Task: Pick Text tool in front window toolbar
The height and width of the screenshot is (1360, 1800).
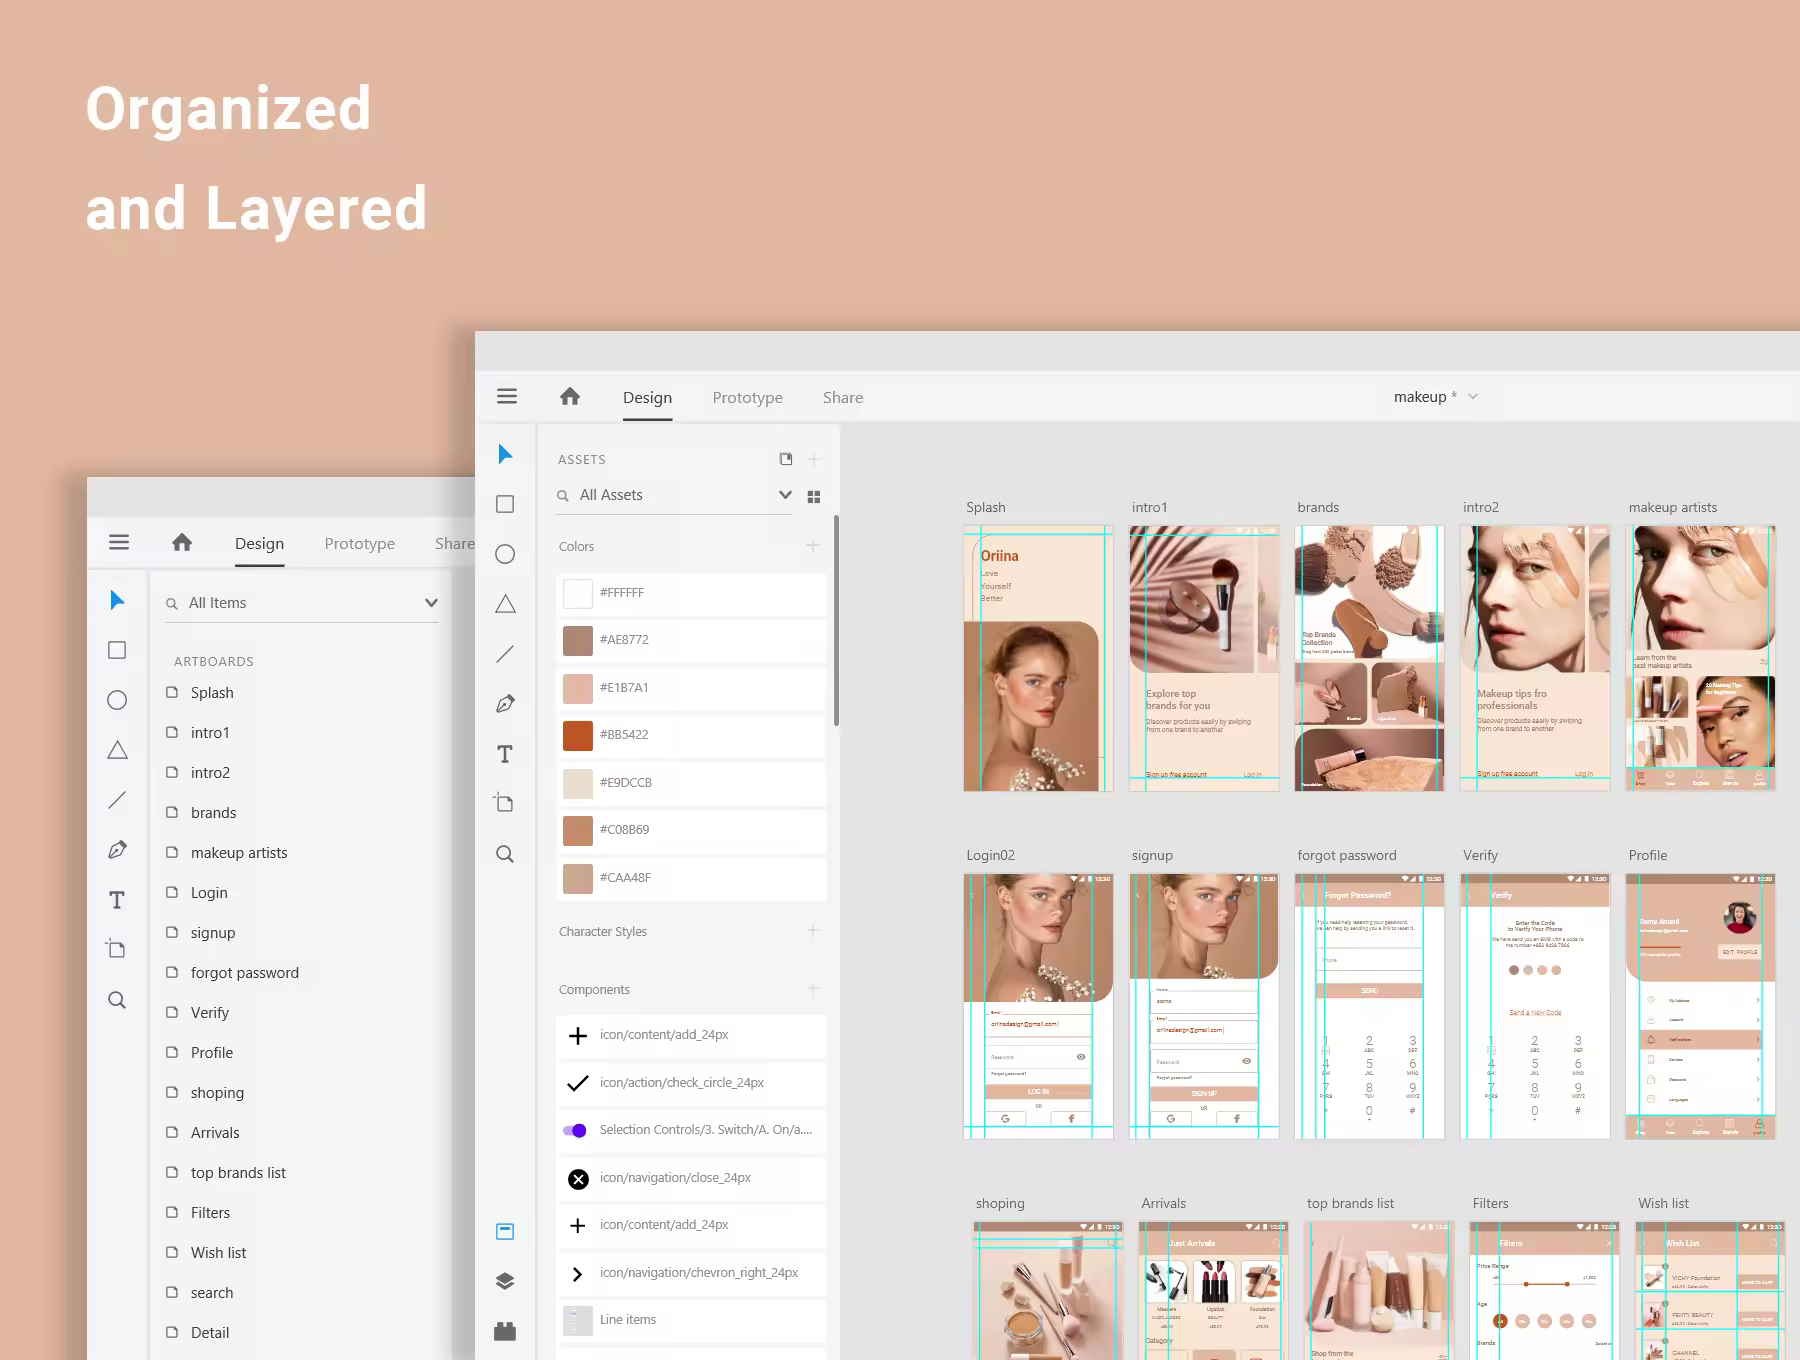Action: [505, 754]
